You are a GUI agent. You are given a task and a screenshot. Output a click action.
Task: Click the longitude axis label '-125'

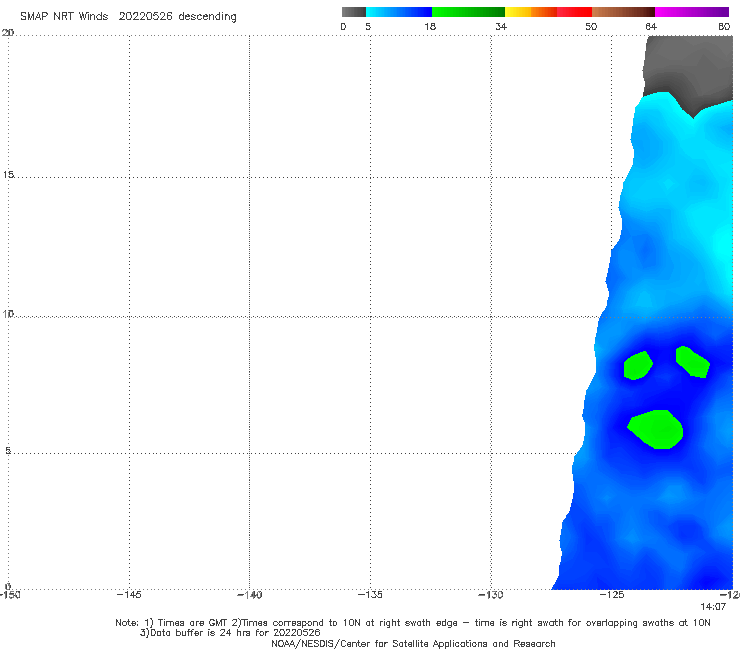[x=612, y=595]
